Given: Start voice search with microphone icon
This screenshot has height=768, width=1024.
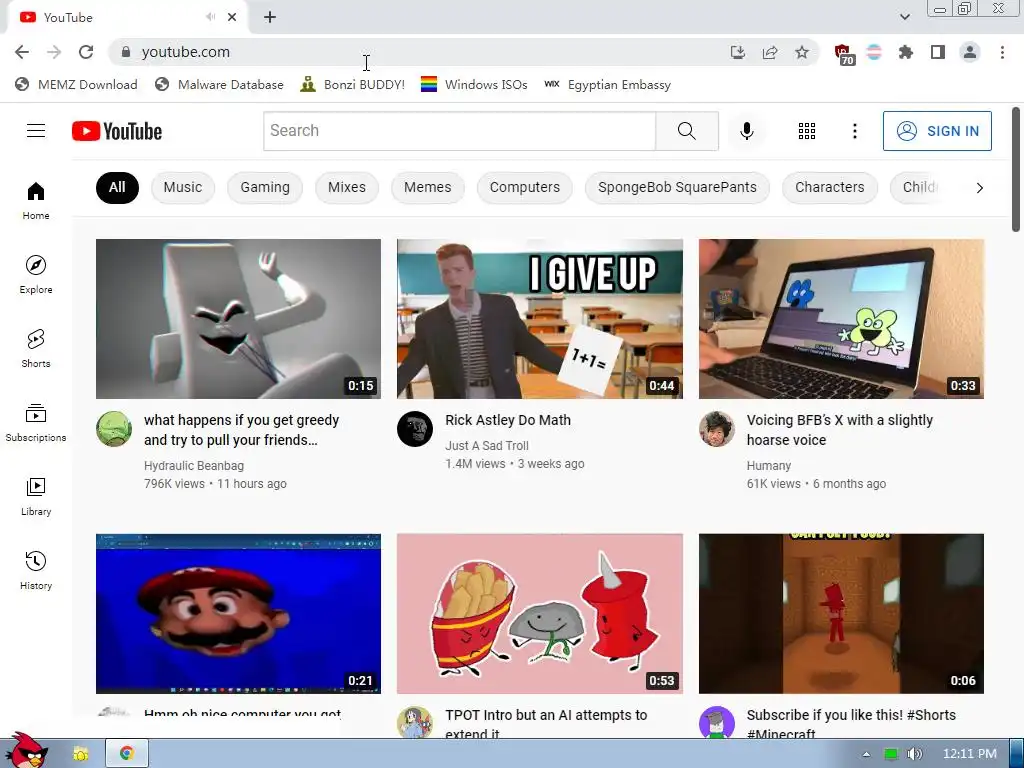Looking at the screenshot, I should (746, 131).
